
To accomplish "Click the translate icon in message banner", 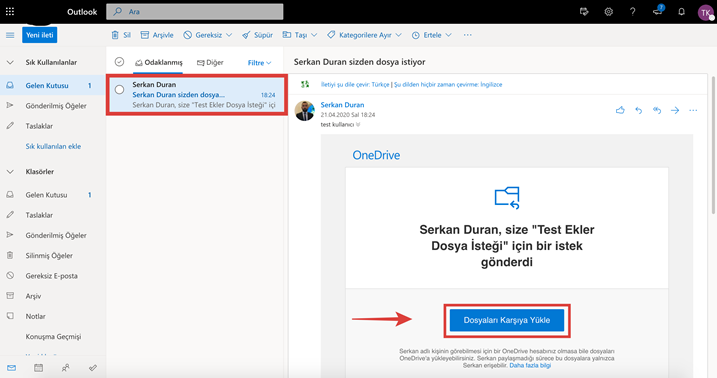I will (x=305, y=84).
